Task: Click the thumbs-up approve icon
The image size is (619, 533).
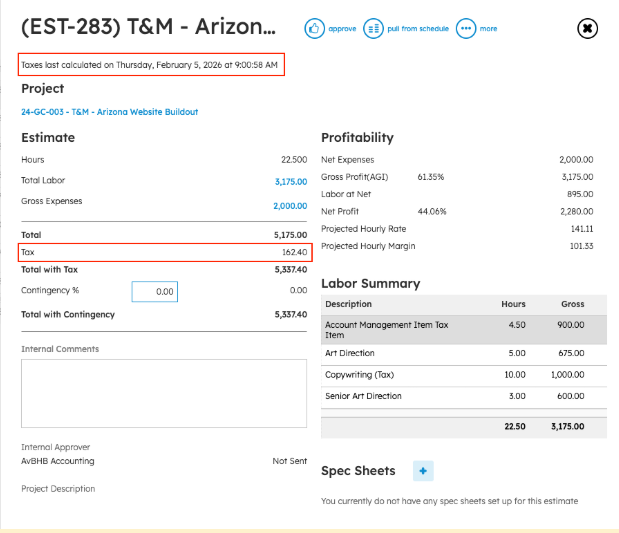Action: [x=314, y=28]
